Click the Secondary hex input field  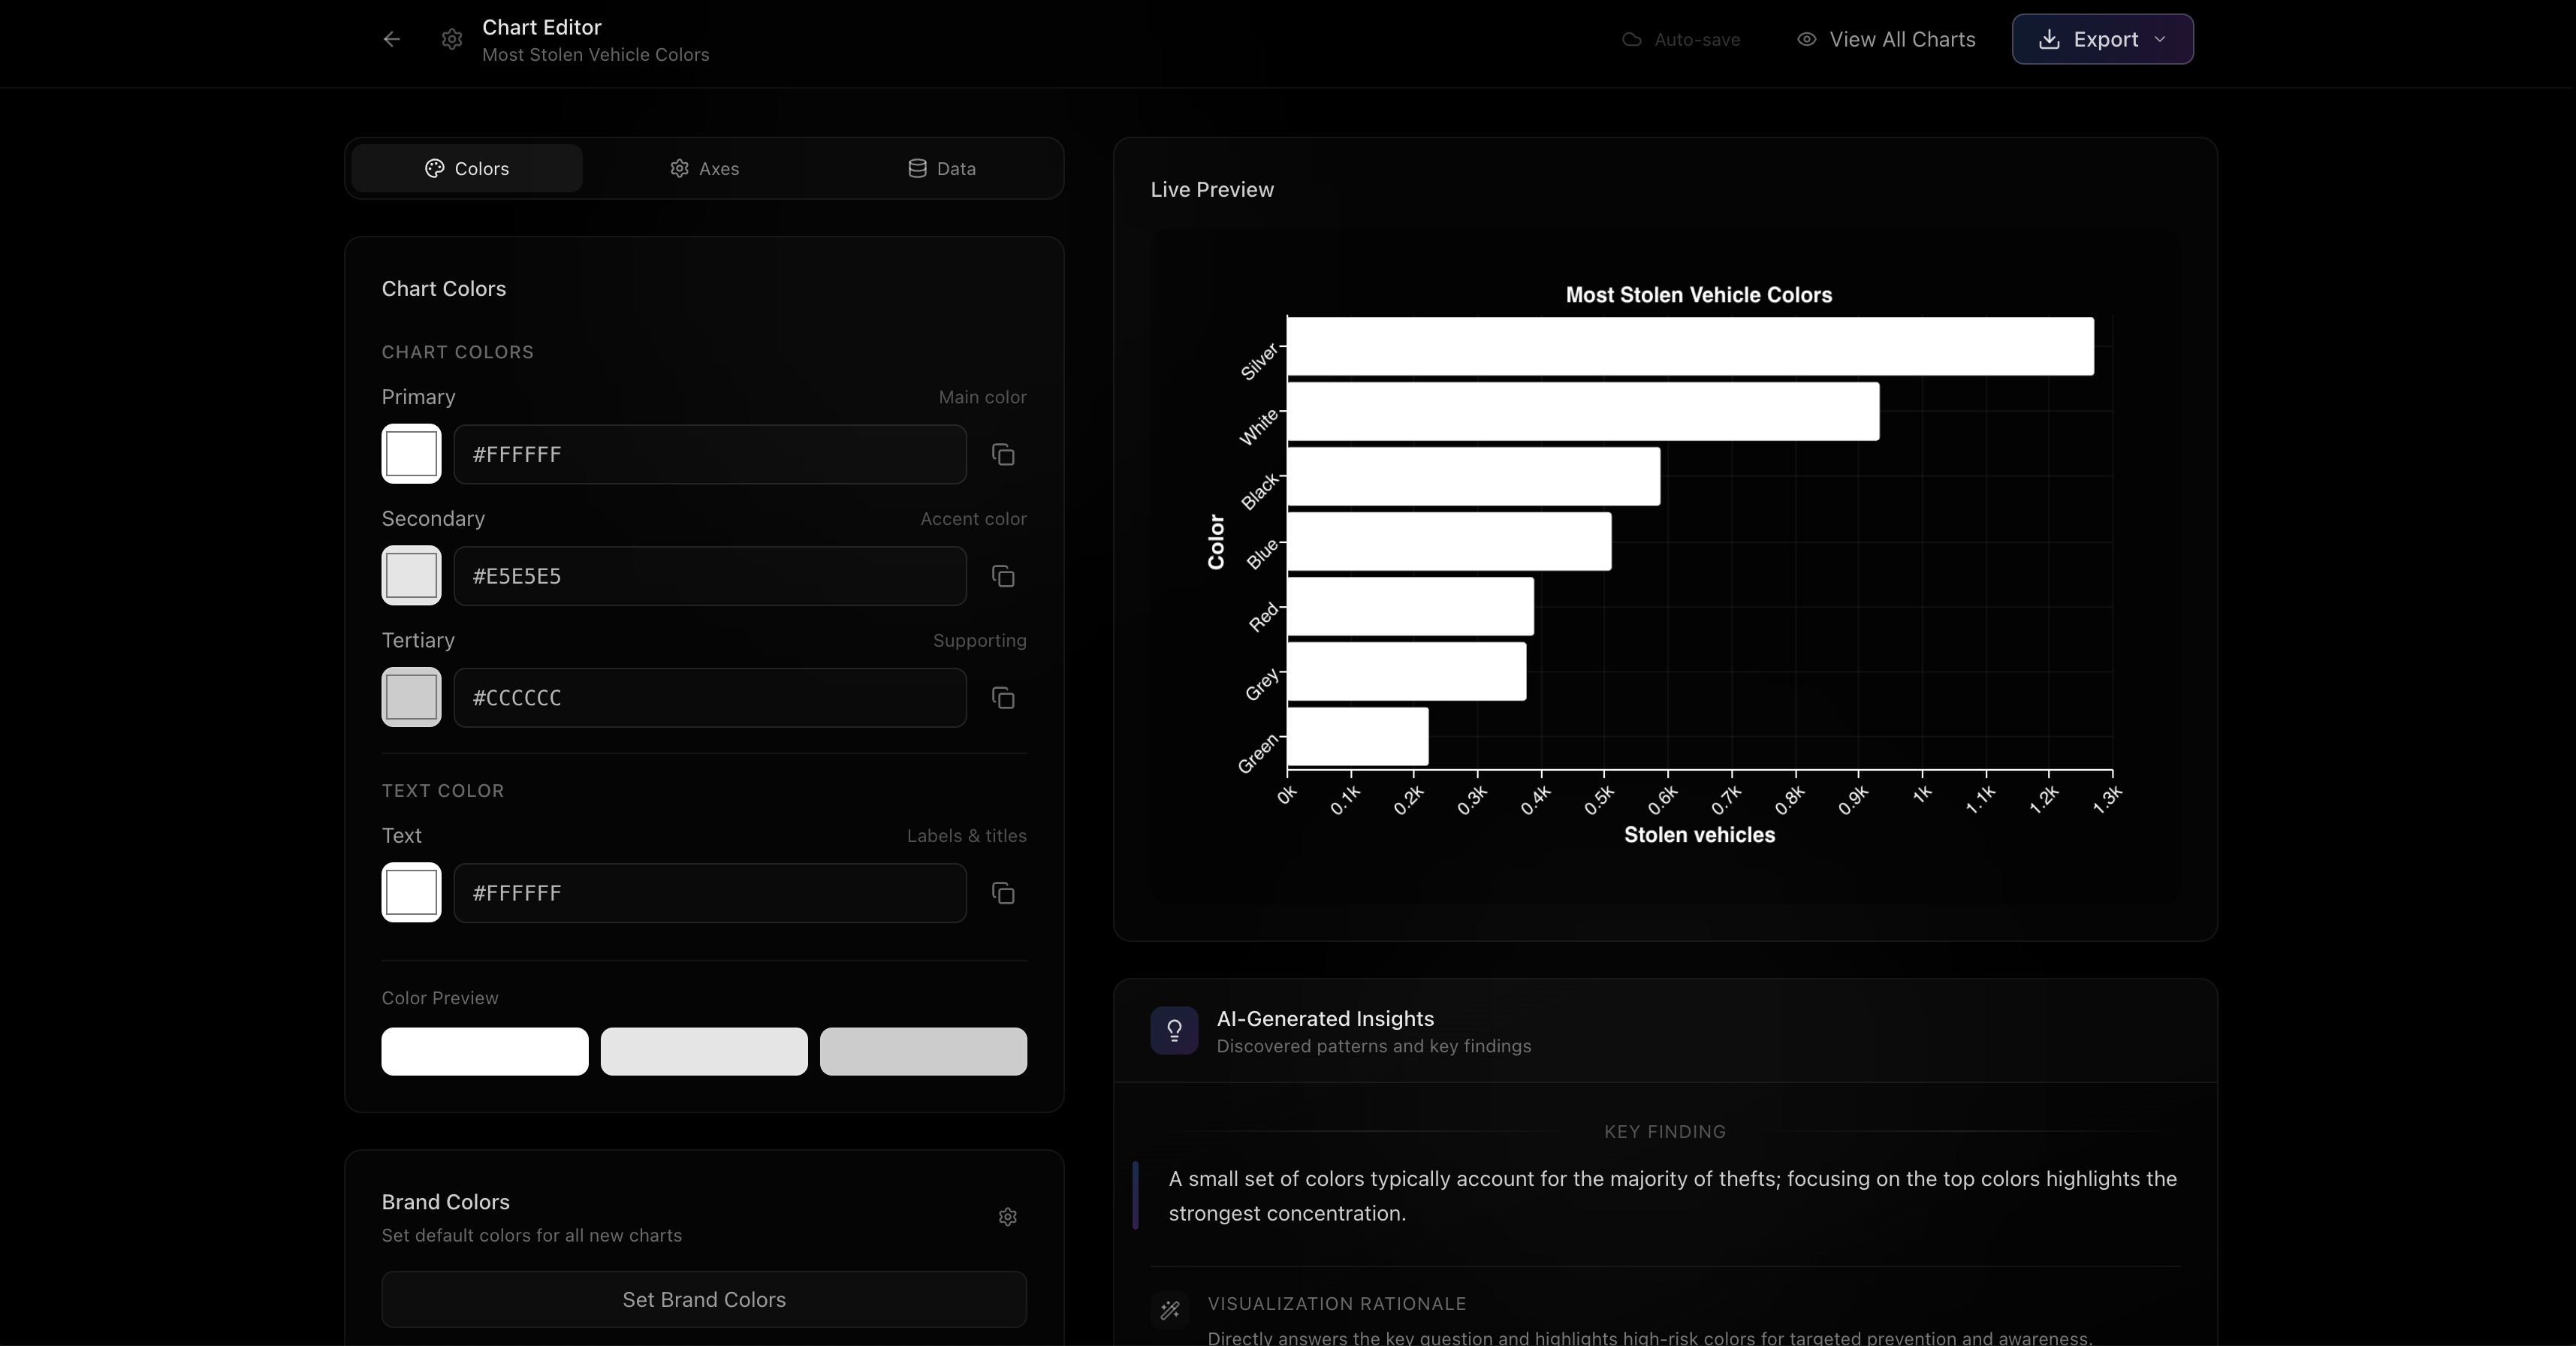pyautogui.click(x=710, y=576)
